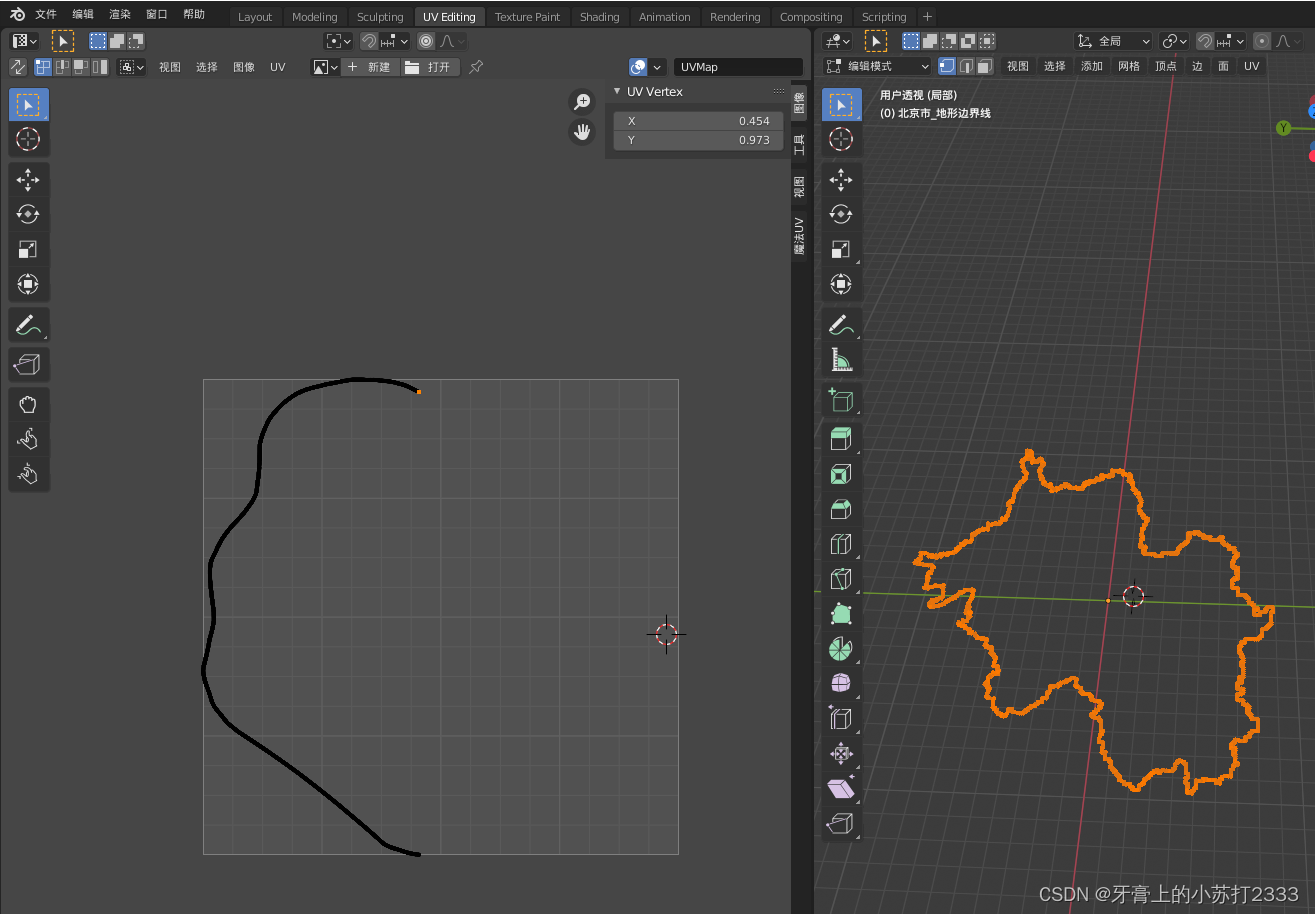Select the Shrink/Fatten tool in 3D viewport
This screenshot has width=1315, height=914.
pyautogui.click(x=841, y=754)
